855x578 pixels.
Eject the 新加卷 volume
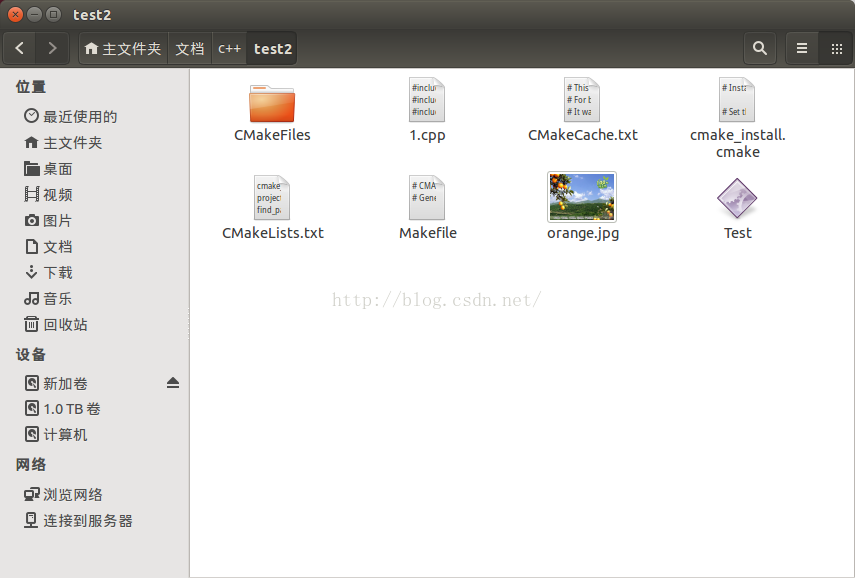[173, 383]
